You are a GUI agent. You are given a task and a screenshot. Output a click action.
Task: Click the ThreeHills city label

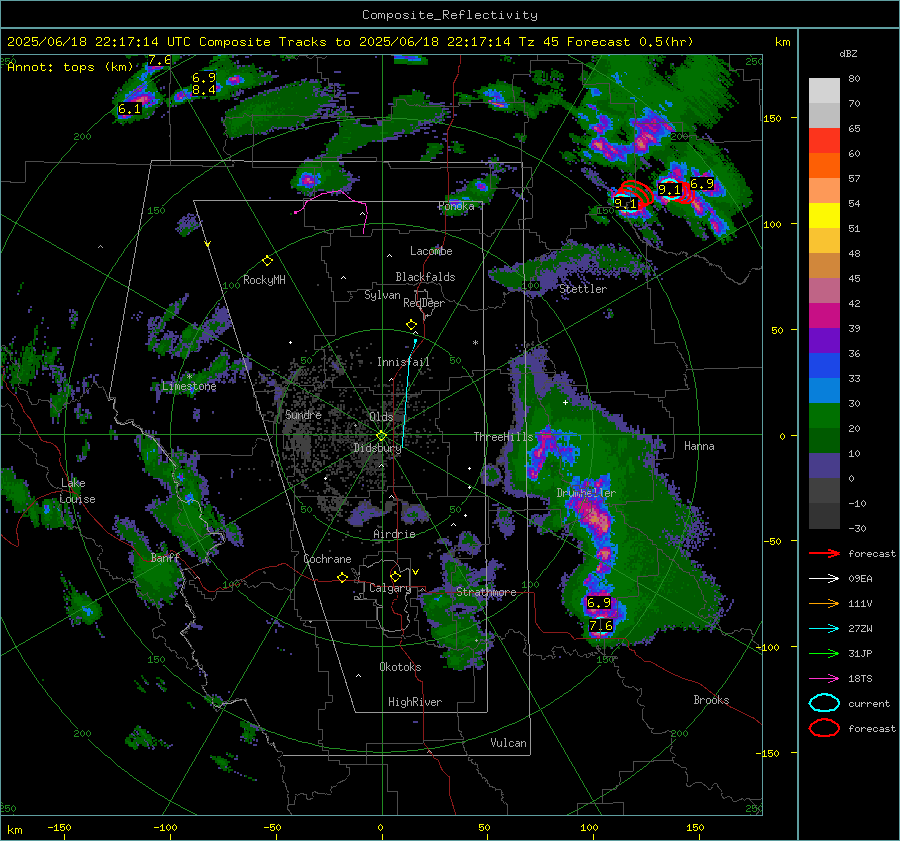[503, 437]
